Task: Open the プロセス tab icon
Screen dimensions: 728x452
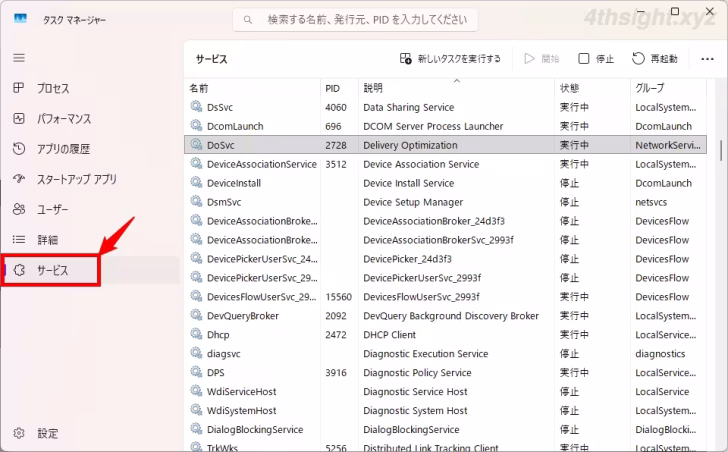Action: click(x=19, y=88)
